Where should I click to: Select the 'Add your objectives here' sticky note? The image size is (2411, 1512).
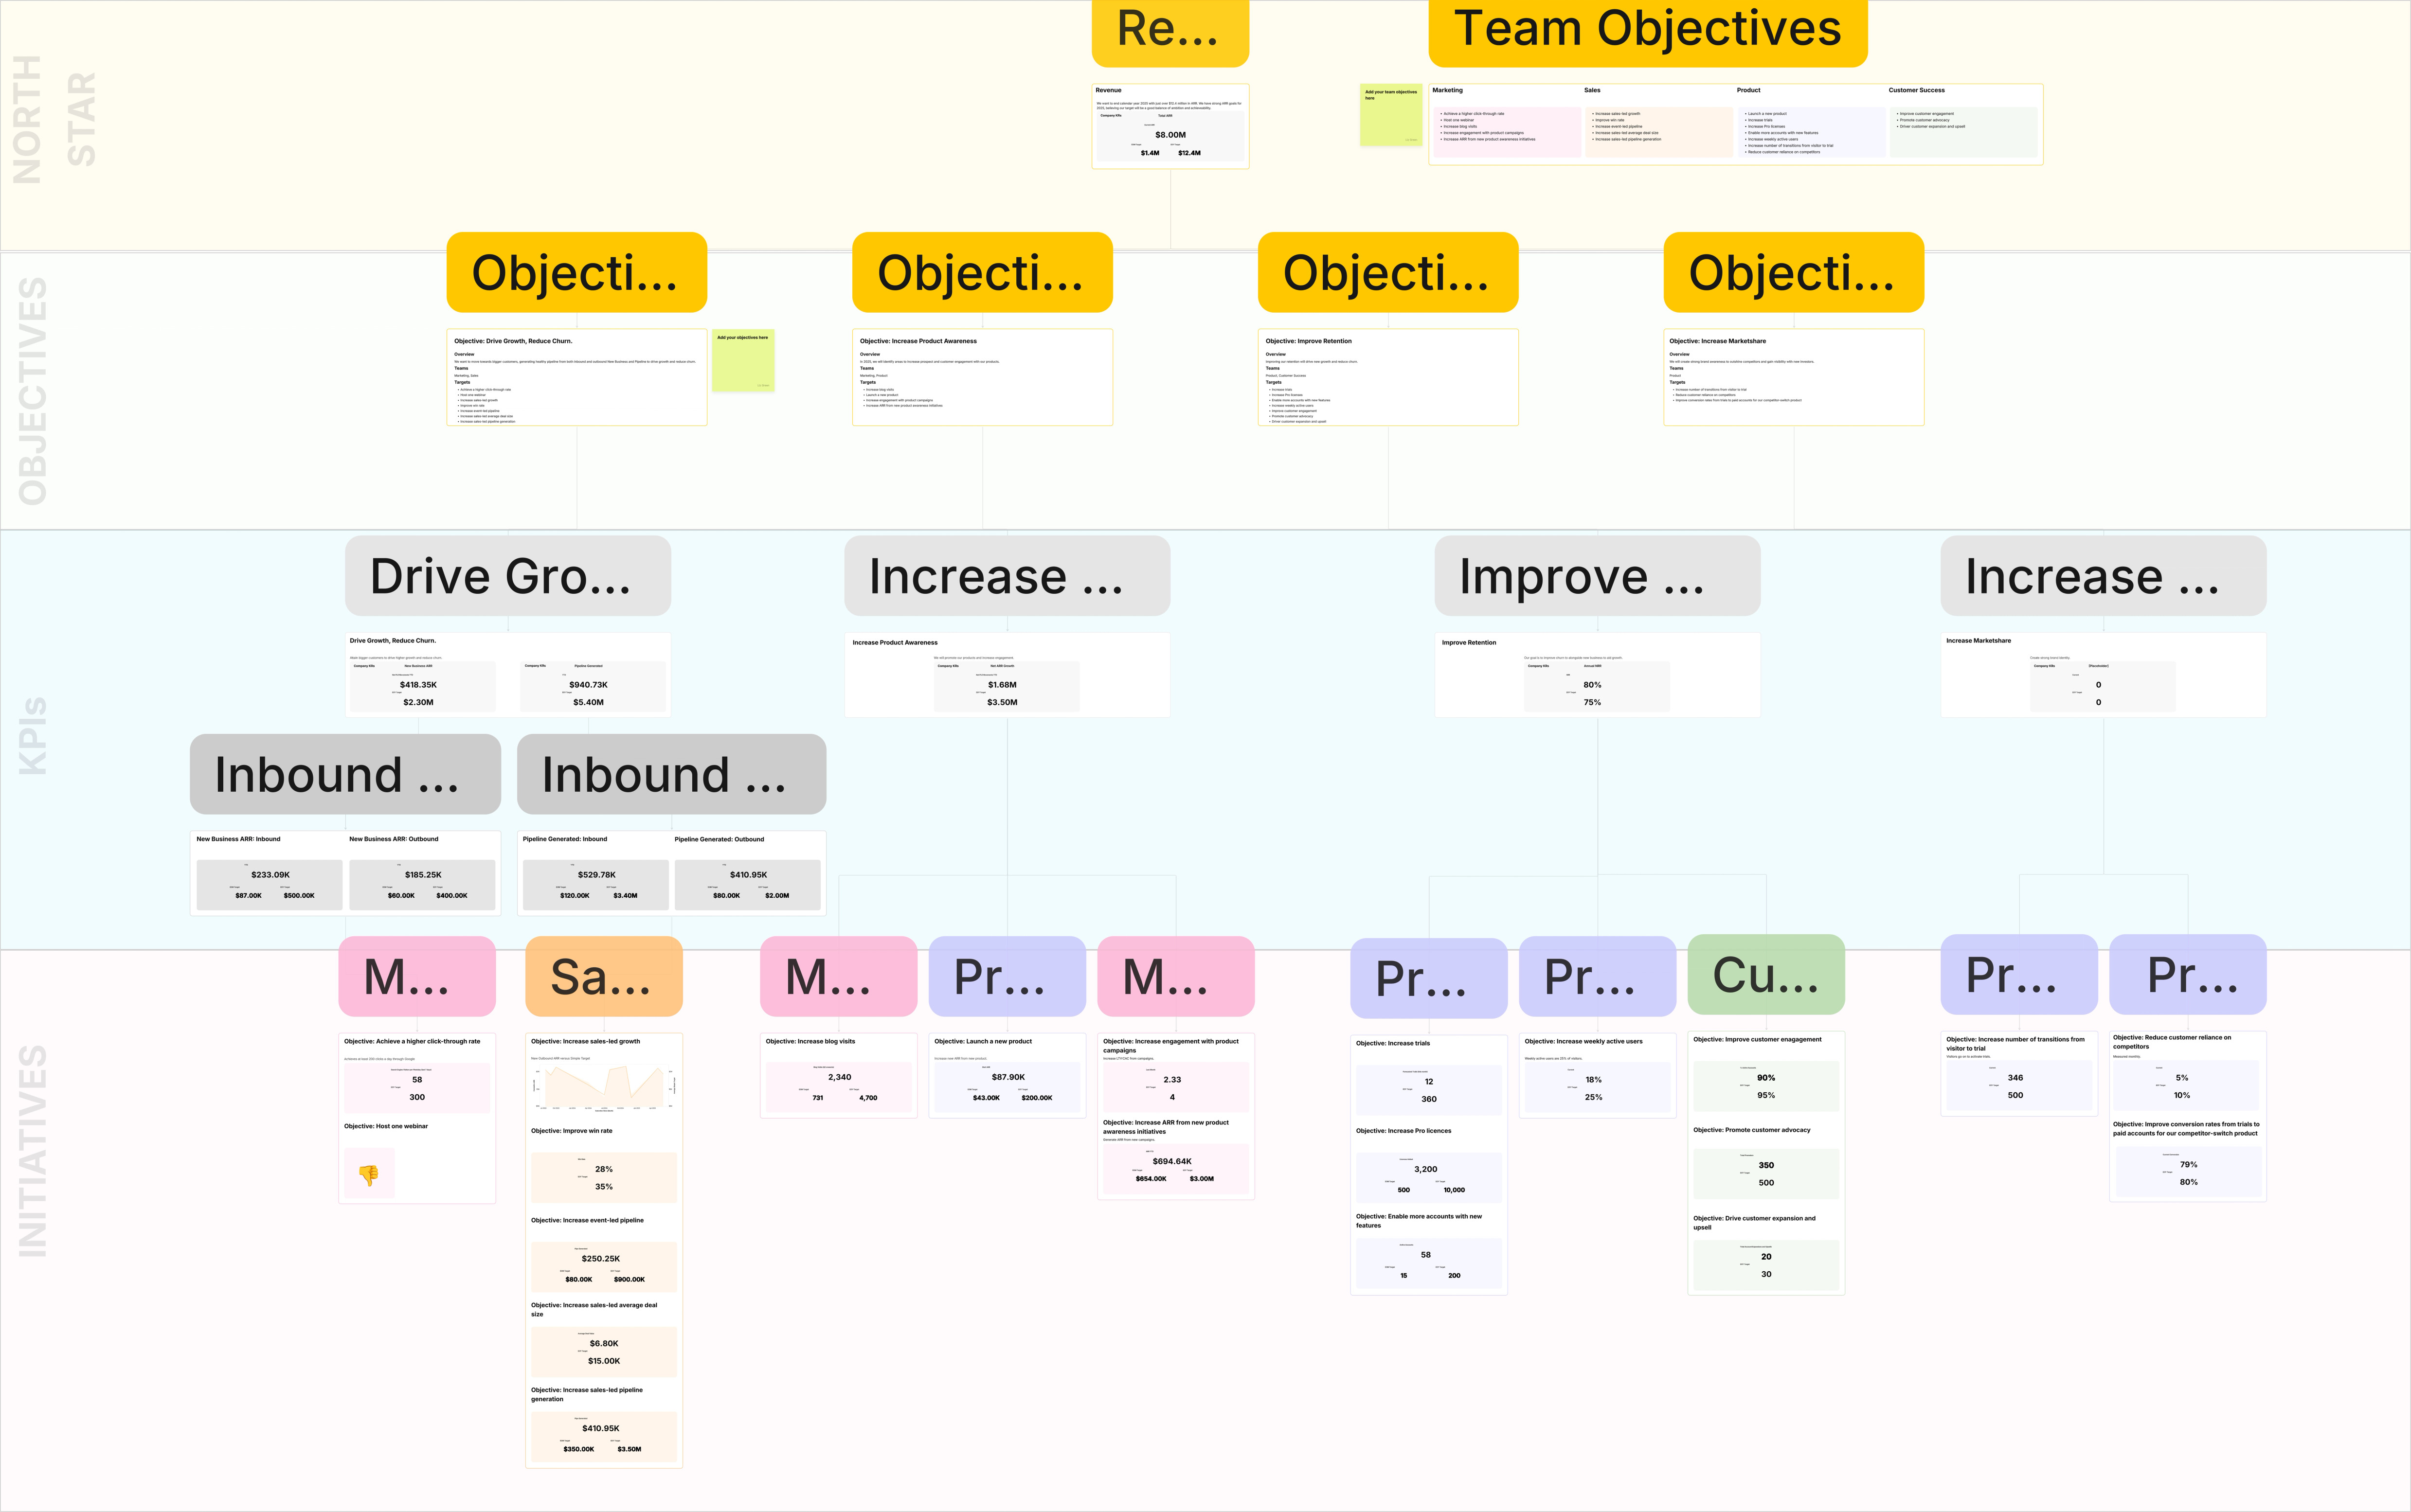[x=743, y=360]
